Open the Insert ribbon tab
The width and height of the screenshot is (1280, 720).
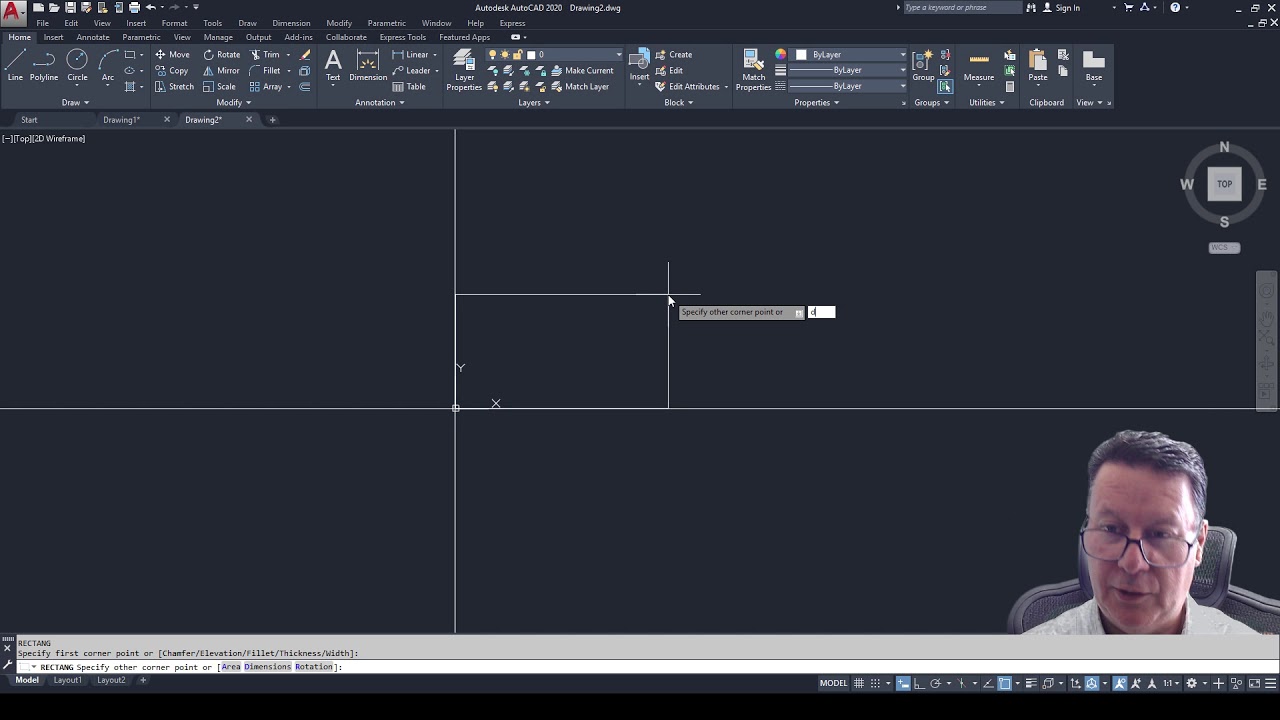(x=53, y=37)
